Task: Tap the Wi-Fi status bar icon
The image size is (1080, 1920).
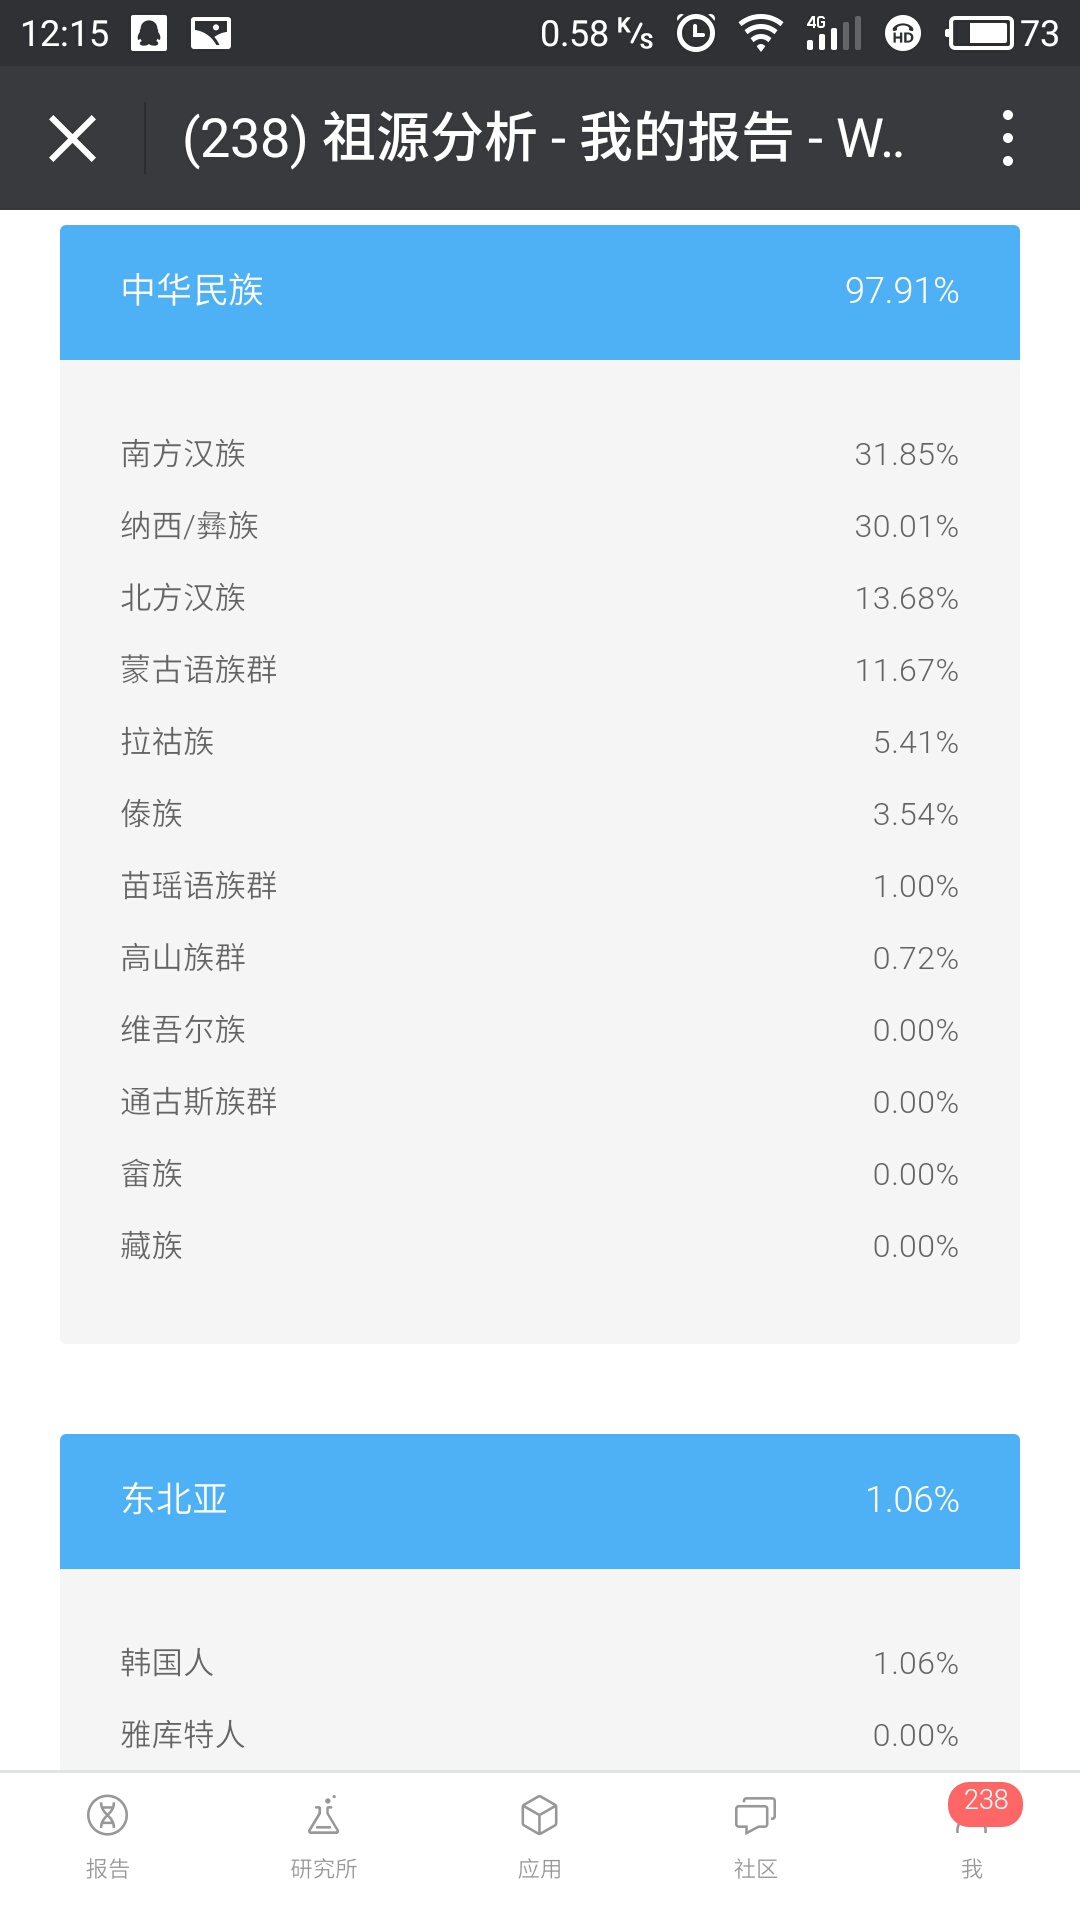Action: pyautogui.click(x=760, y=33)
